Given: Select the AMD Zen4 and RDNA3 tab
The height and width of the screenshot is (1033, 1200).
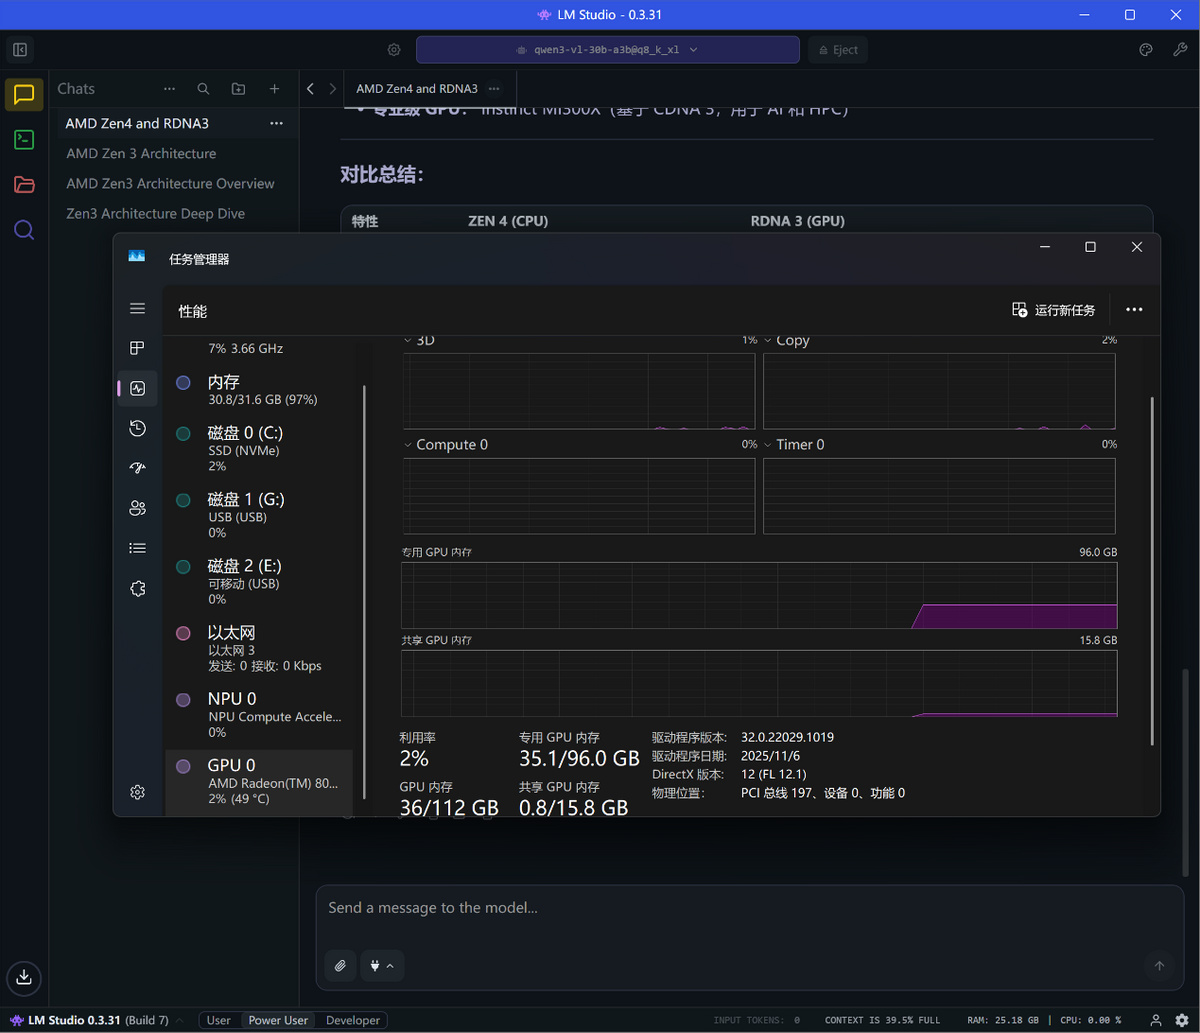Looking at the screenshot, I should coord(417,89).
